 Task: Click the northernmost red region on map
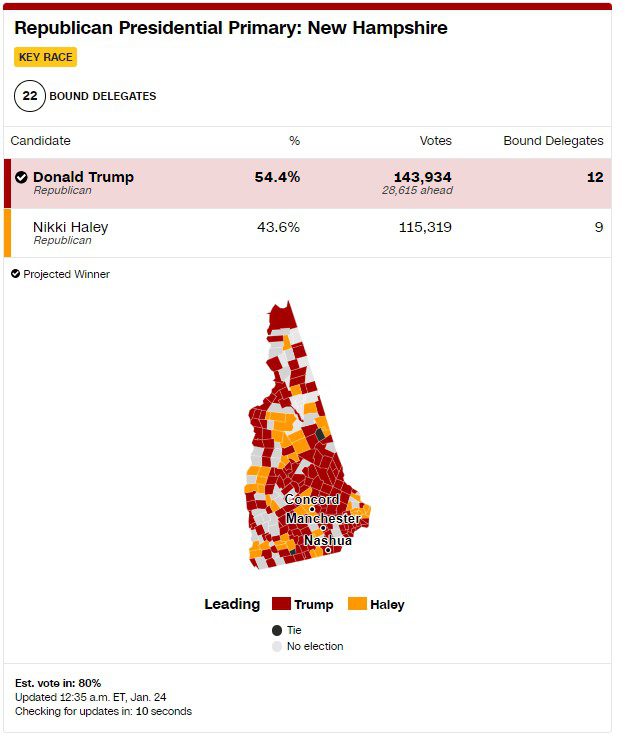[x=284, y=316]
